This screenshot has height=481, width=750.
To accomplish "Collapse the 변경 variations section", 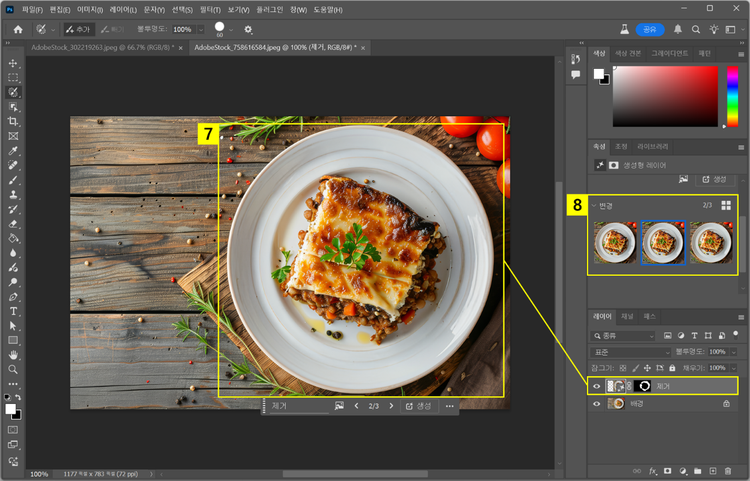I will pyautogui.click(x=593, y=205).
